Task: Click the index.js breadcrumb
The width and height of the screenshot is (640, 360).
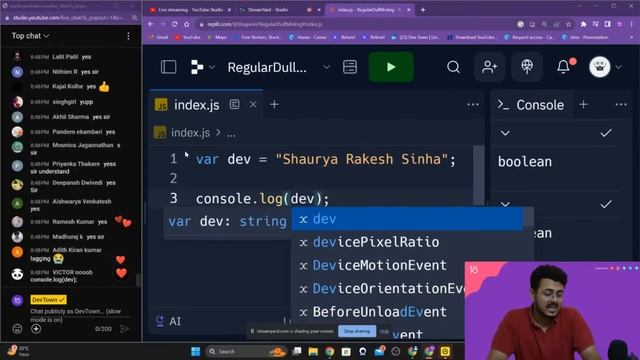Action: coord(190,133)
